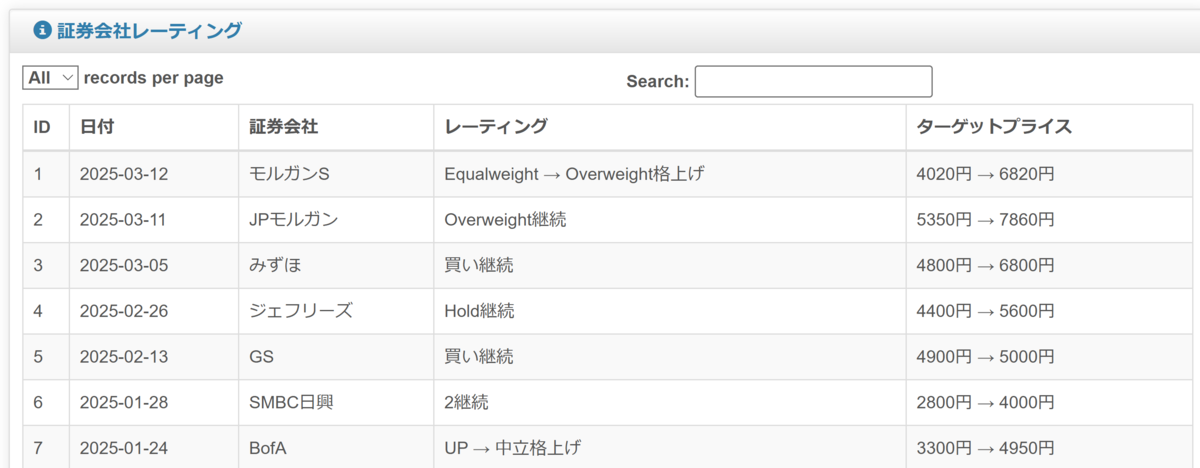
Task: Sort by the ターゲットプライス column header
Action: coord(1049,127)
